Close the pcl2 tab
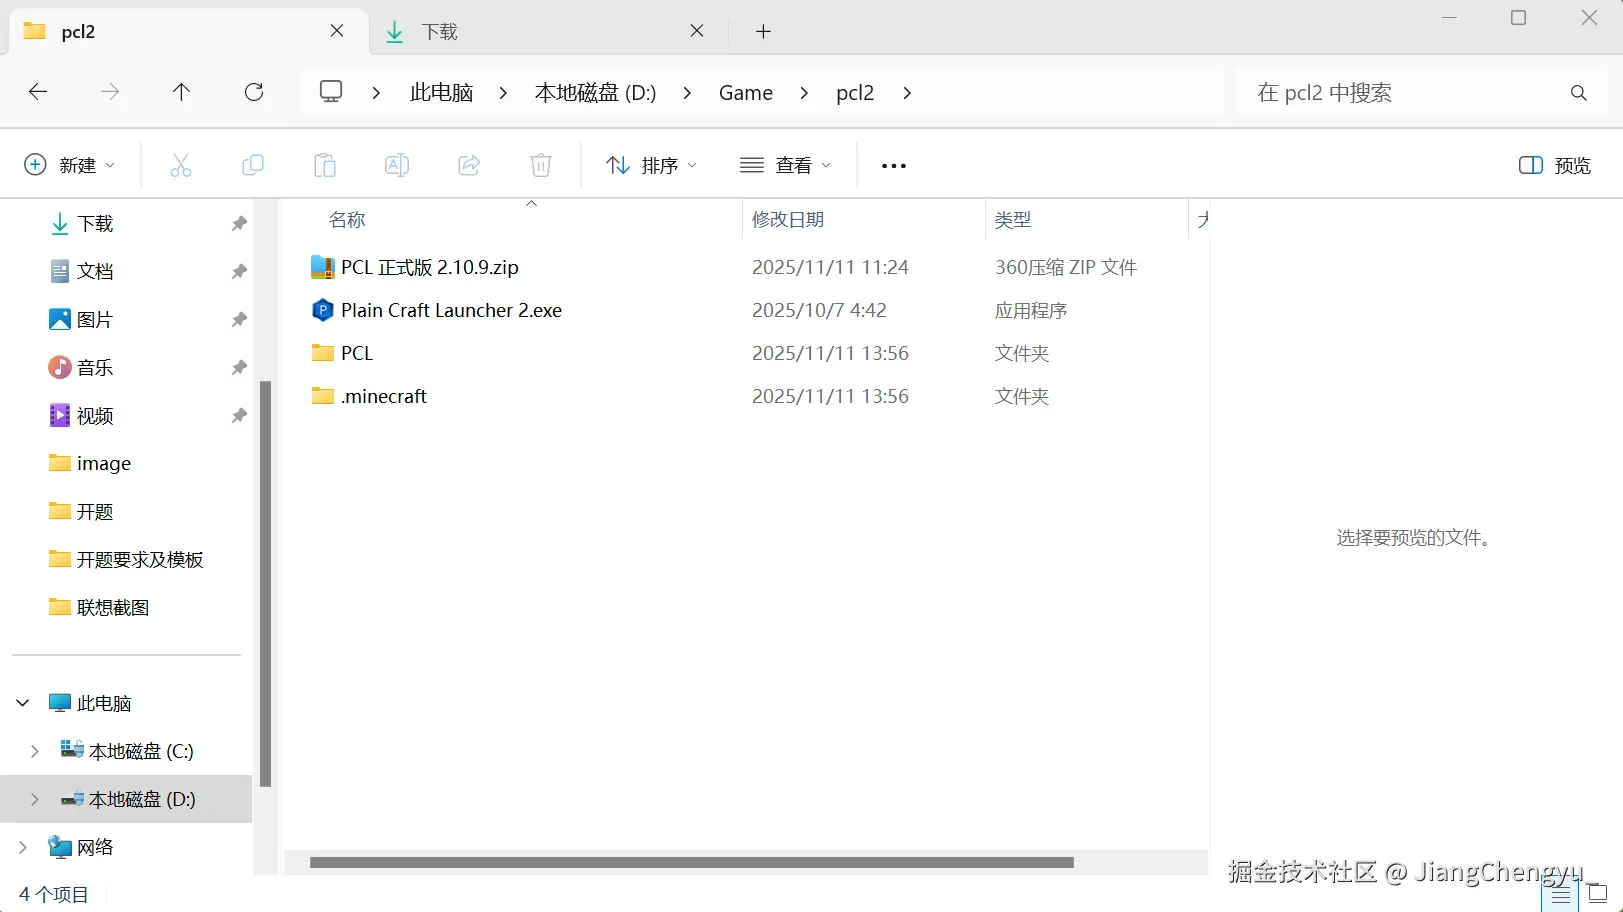This screenshot has width=1623, height=912. pyautogui.click(x=337, y=31)
